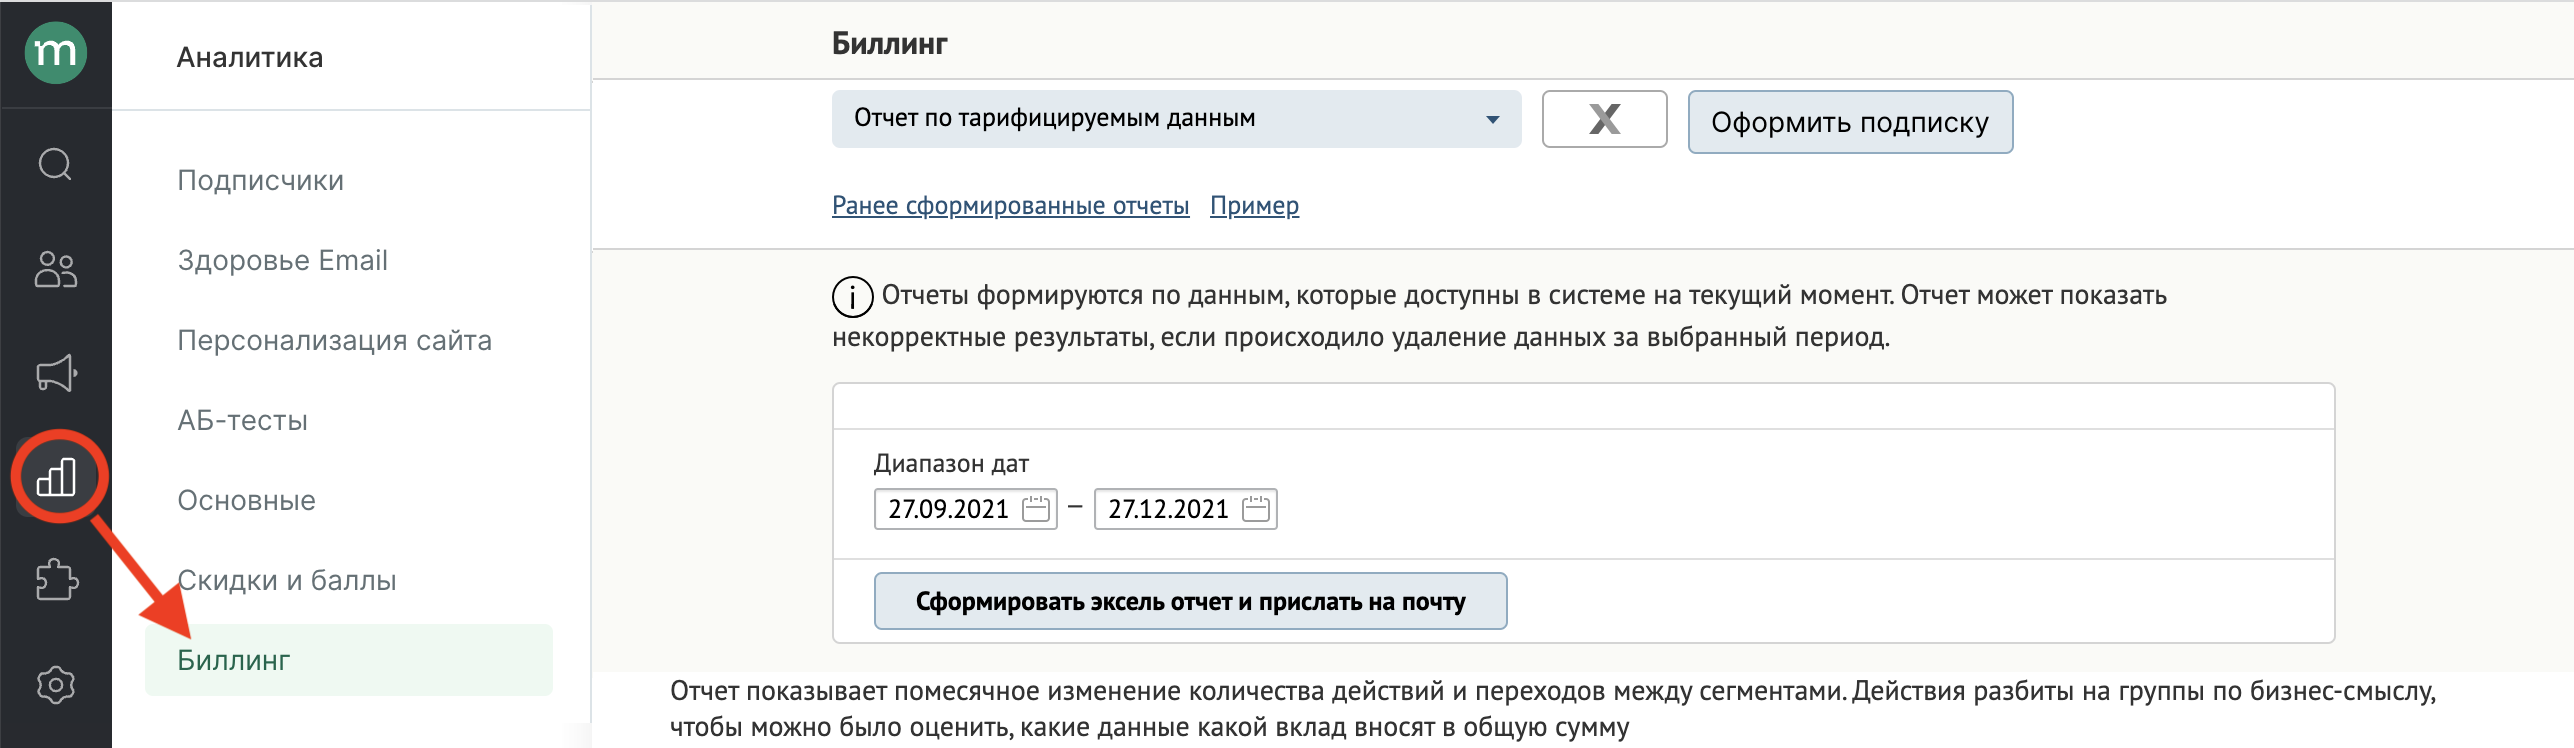This screenshot has width=2574, height=748.
Task: Select Биллинг menu item
Action: (348, 660)
